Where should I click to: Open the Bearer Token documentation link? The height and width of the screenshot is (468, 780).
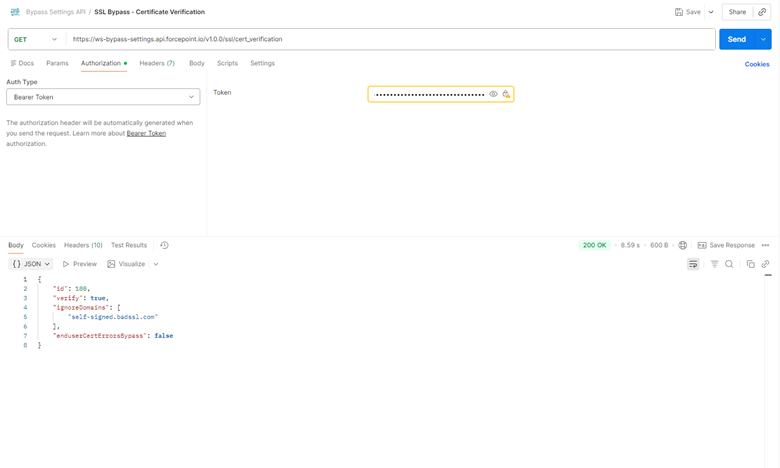click(146, 133)
